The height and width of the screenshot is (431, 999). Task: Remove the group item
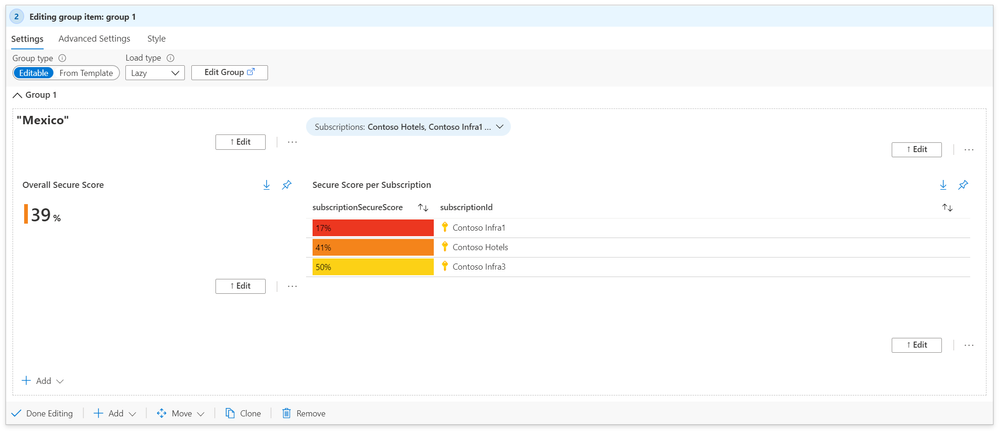(x=303, y=414)
